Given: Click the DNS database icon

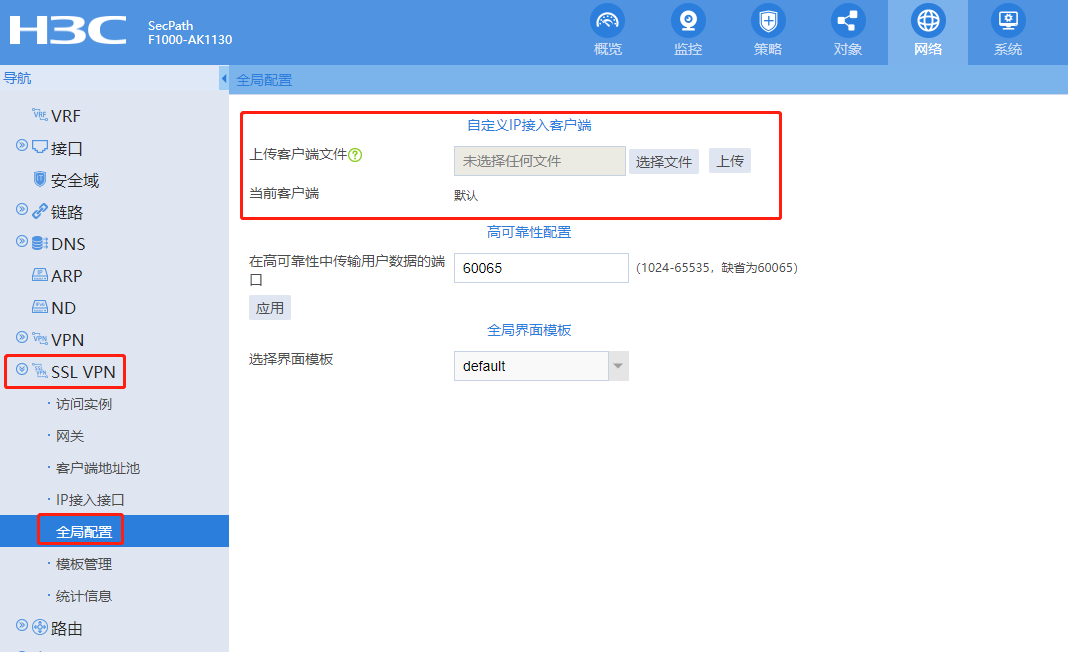Looking at the screenshot, I should [x=40, y=243].
